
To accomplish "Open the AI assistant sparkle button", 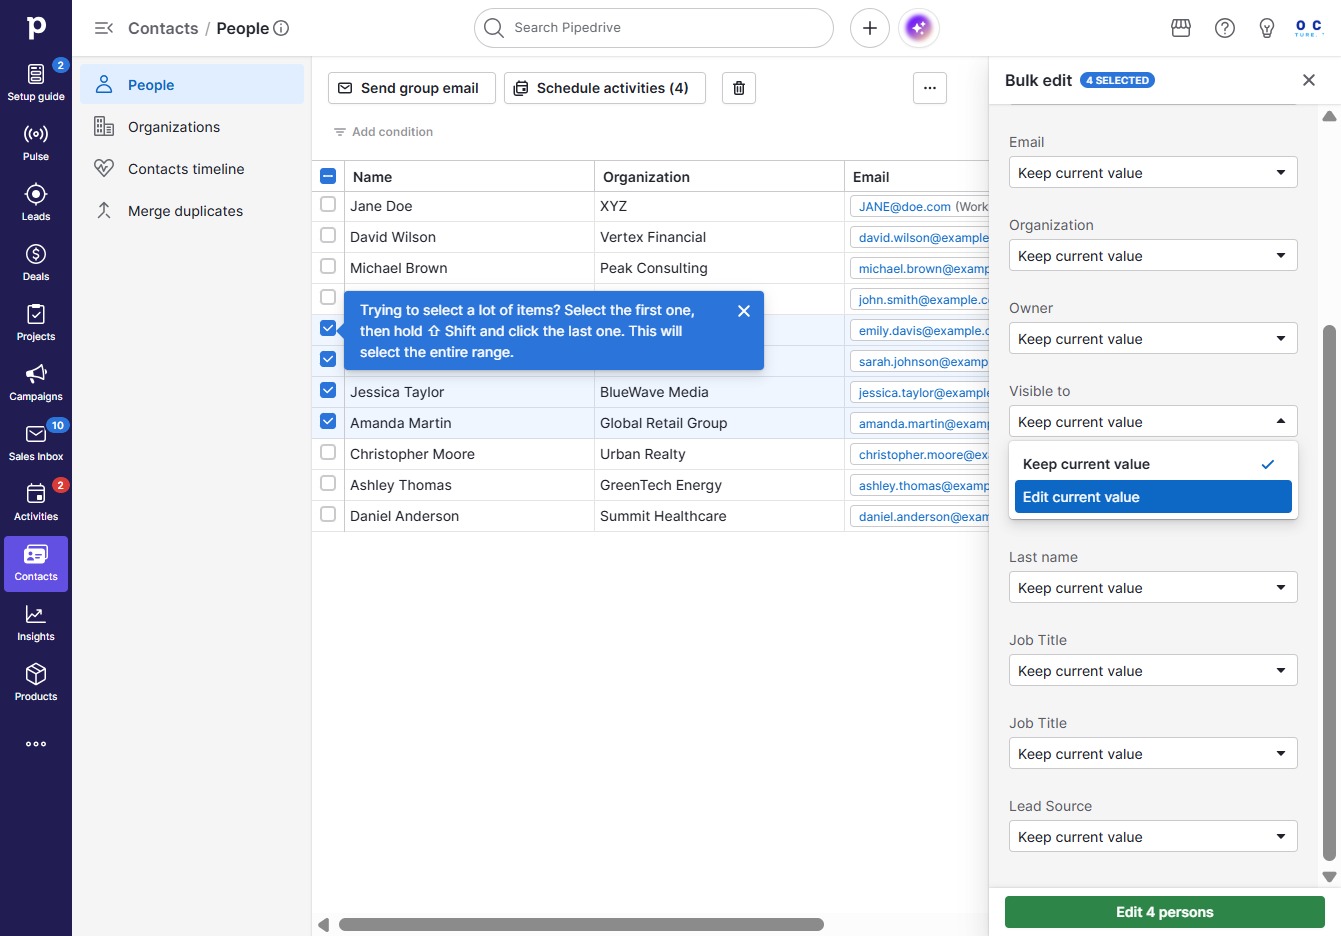I will 918,28.
